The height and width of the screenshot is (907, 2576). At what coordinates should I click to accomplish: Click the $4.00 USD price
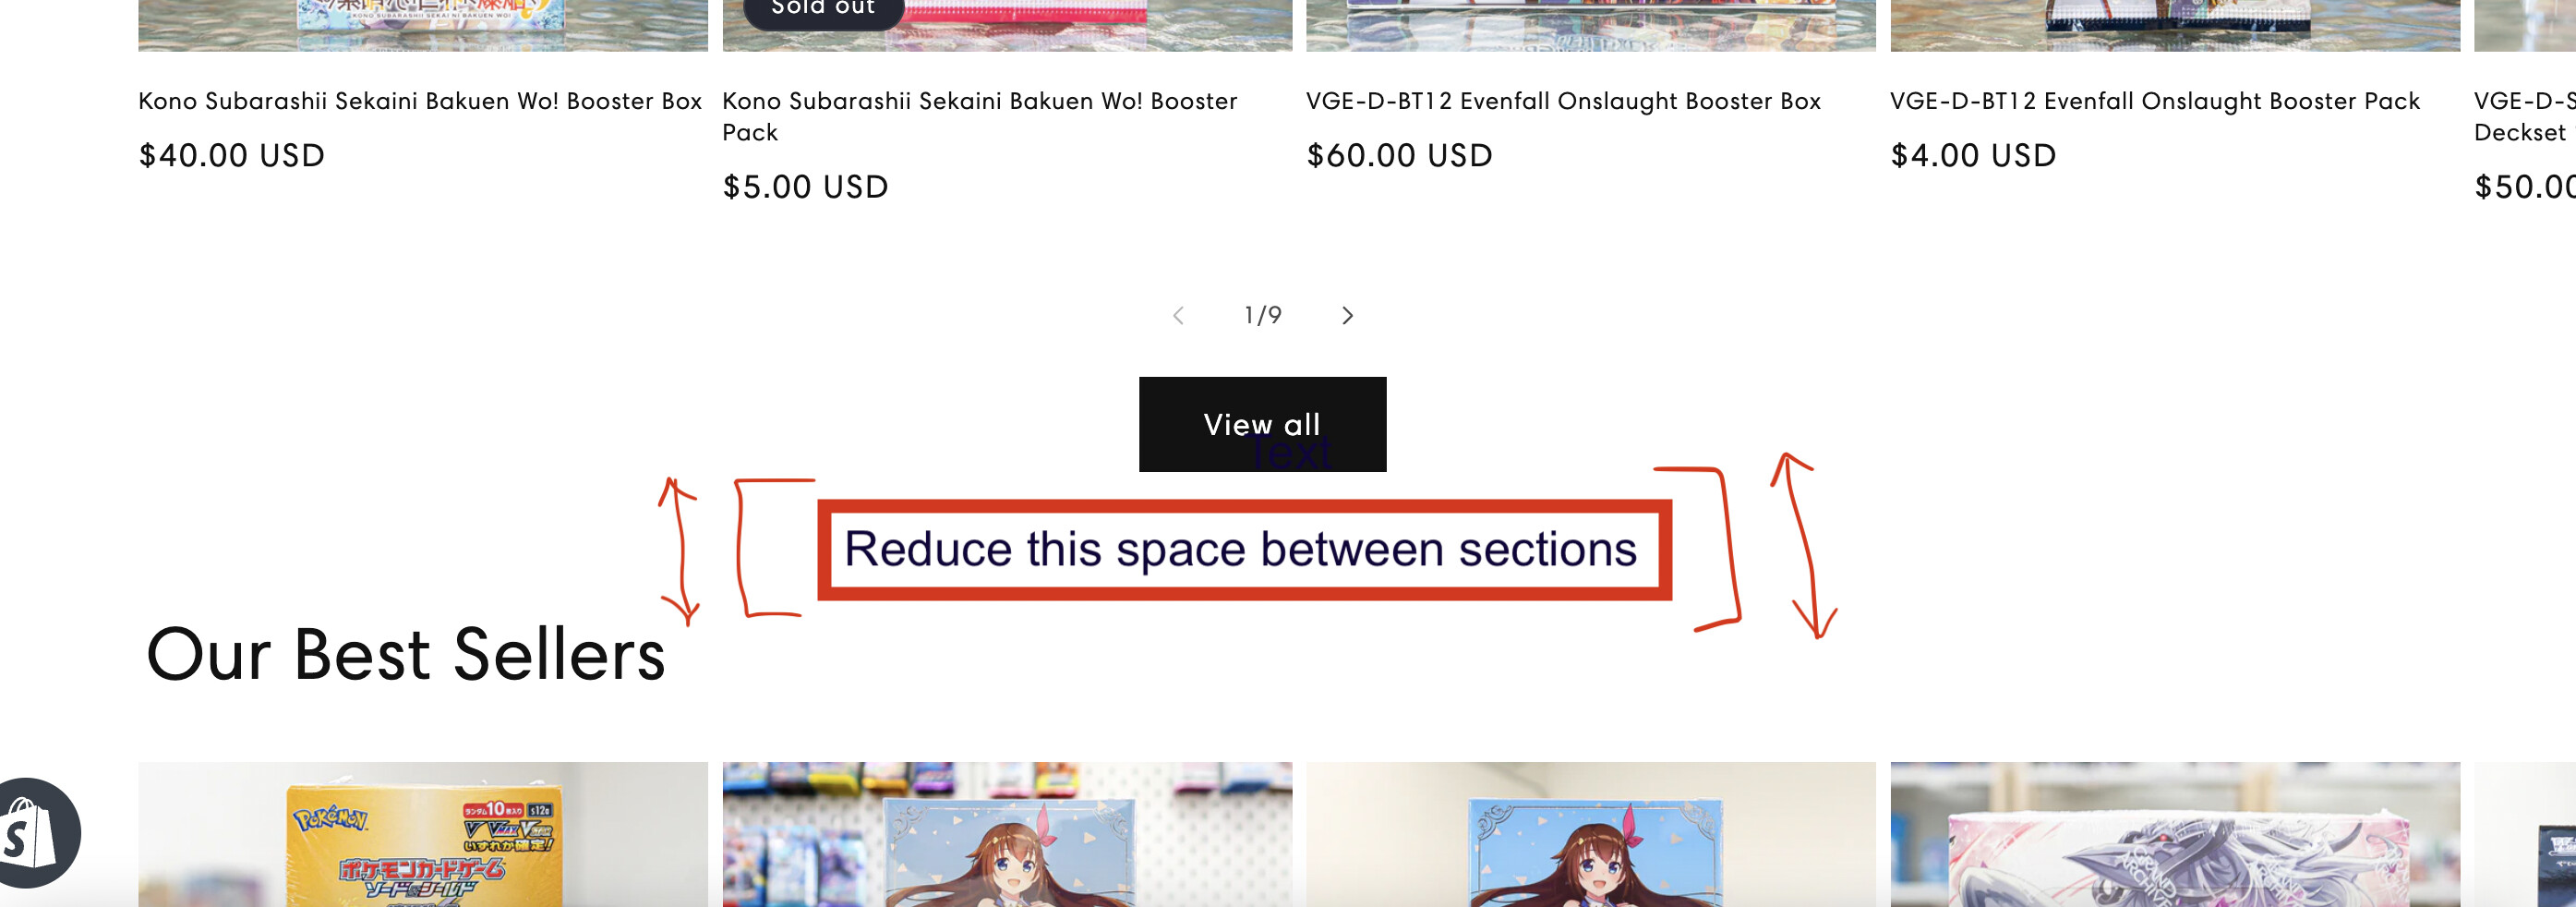pyautogui.click(x=1973, y=155)
